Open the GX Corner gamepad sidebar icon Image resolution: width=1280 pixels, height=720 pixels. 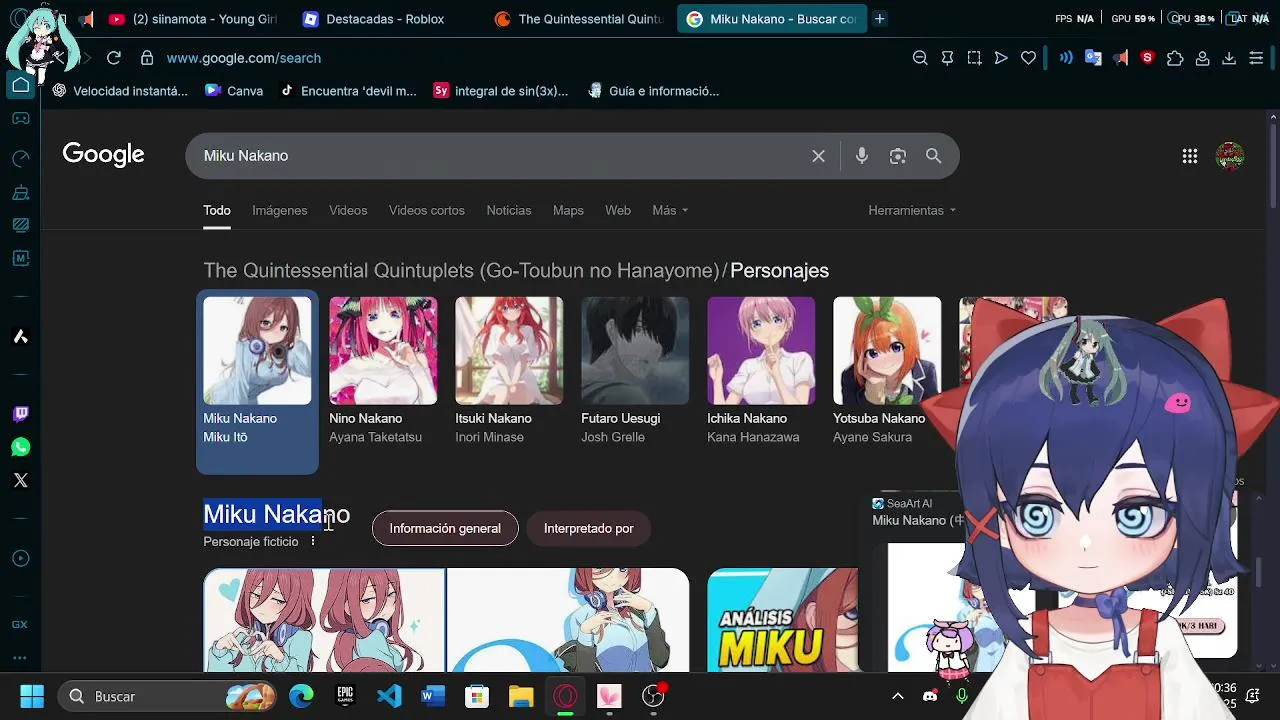point(20,119)
